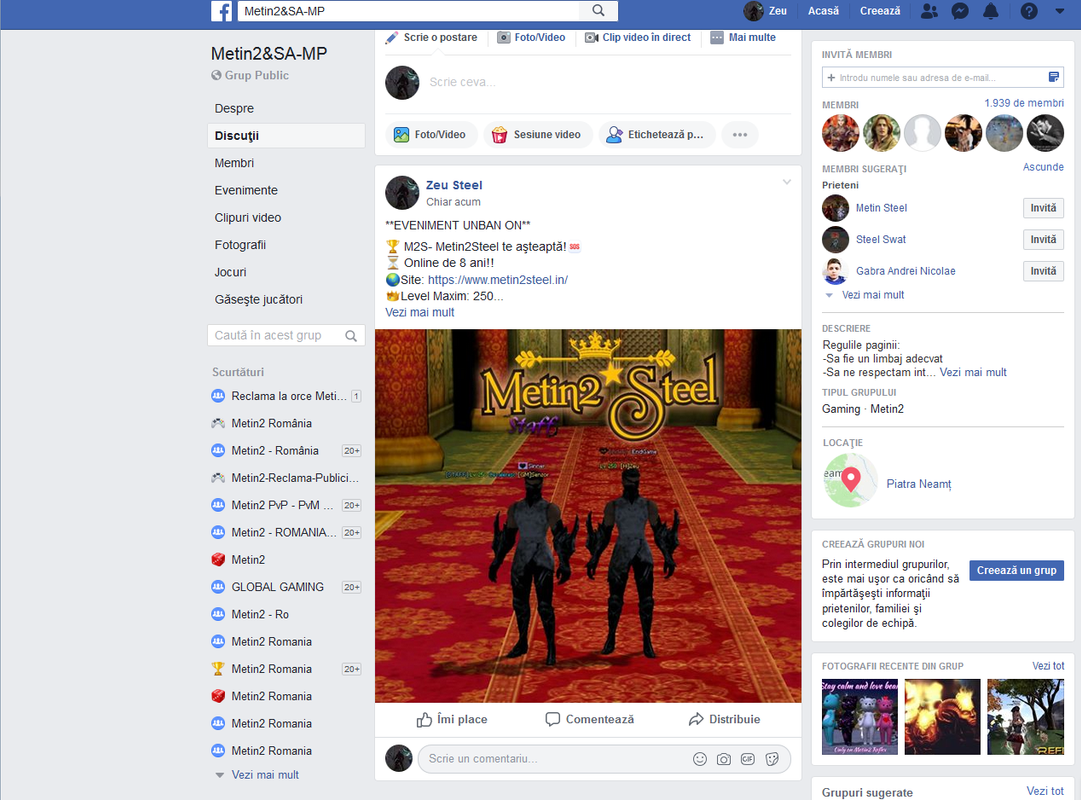Click Foto/Video pill button in composer
This screenshot has height=800, width=1081.
point(430,134)
